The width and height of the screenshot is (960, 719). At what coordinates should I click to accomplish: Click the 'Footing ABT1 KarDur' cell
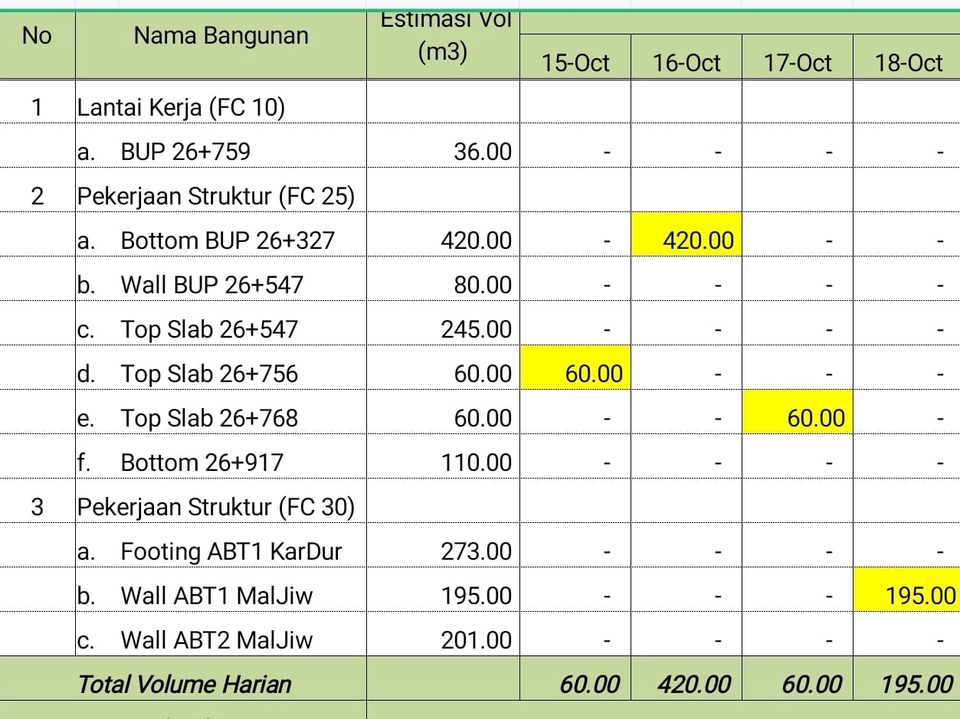tap(221, 546)
